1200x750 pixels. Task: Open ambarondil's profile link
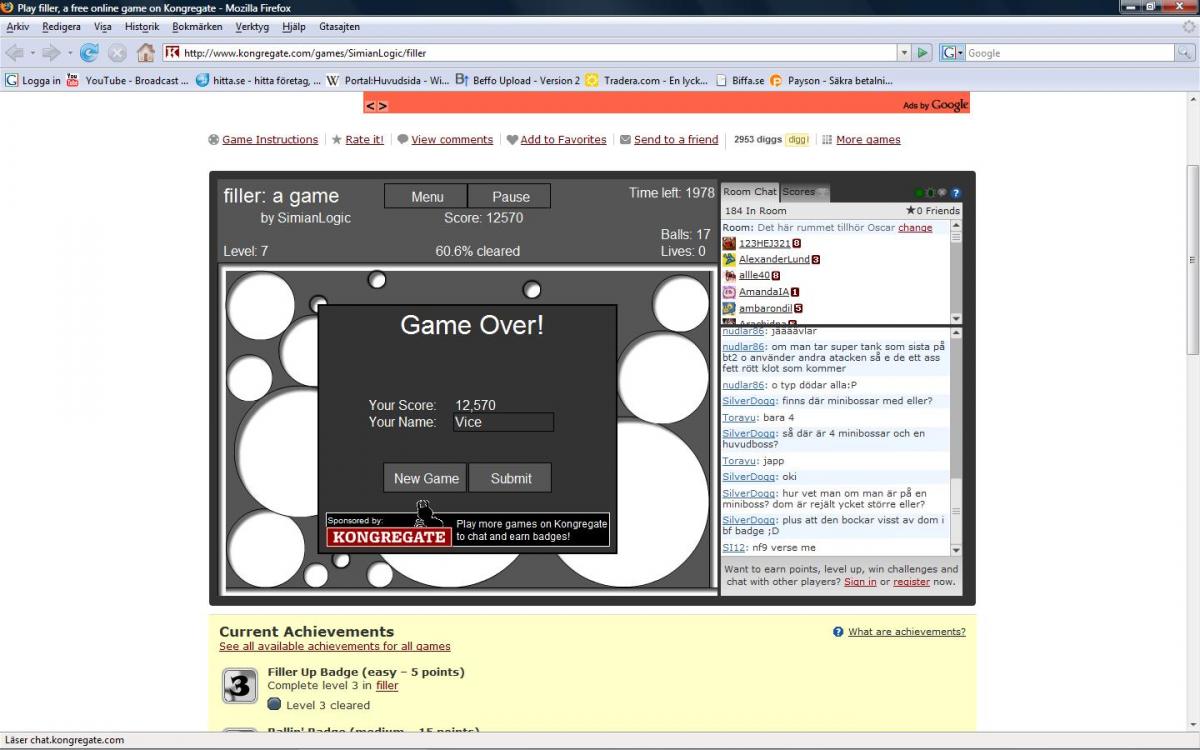click(765, 309)
